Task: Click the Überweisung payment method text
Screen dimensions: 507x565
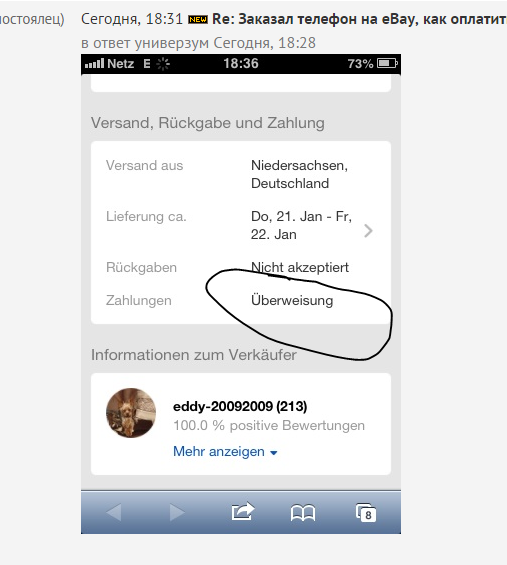Action: click(x=292, y=301)
